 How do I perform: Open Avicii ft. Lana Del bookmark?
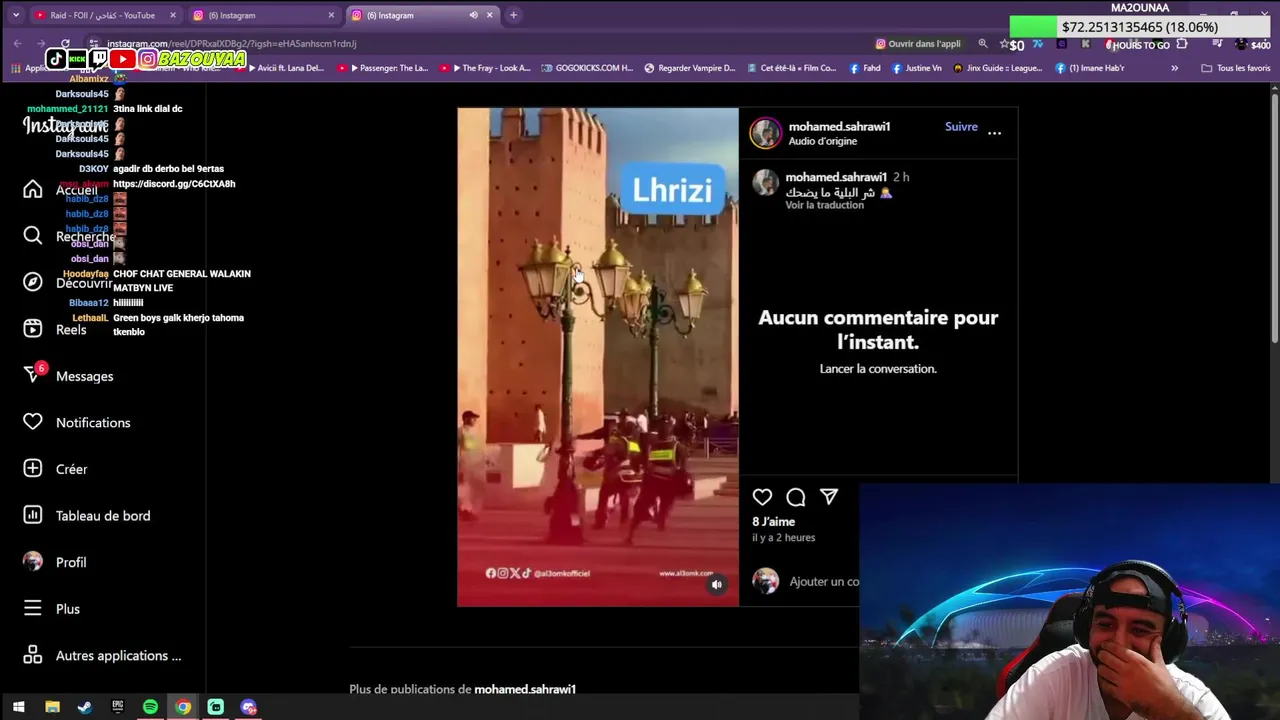pyautogui.click(x=285, y=68)
